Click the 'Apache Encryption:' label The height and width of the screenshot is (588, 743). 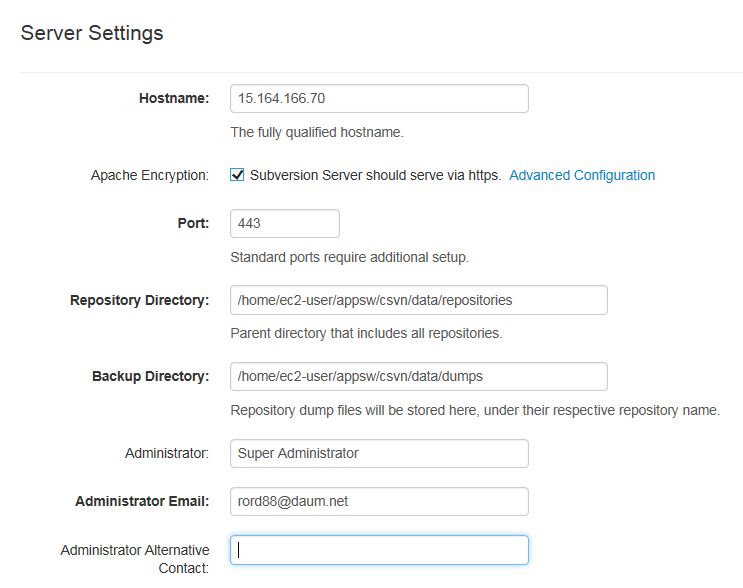click(x=150, y=175)
